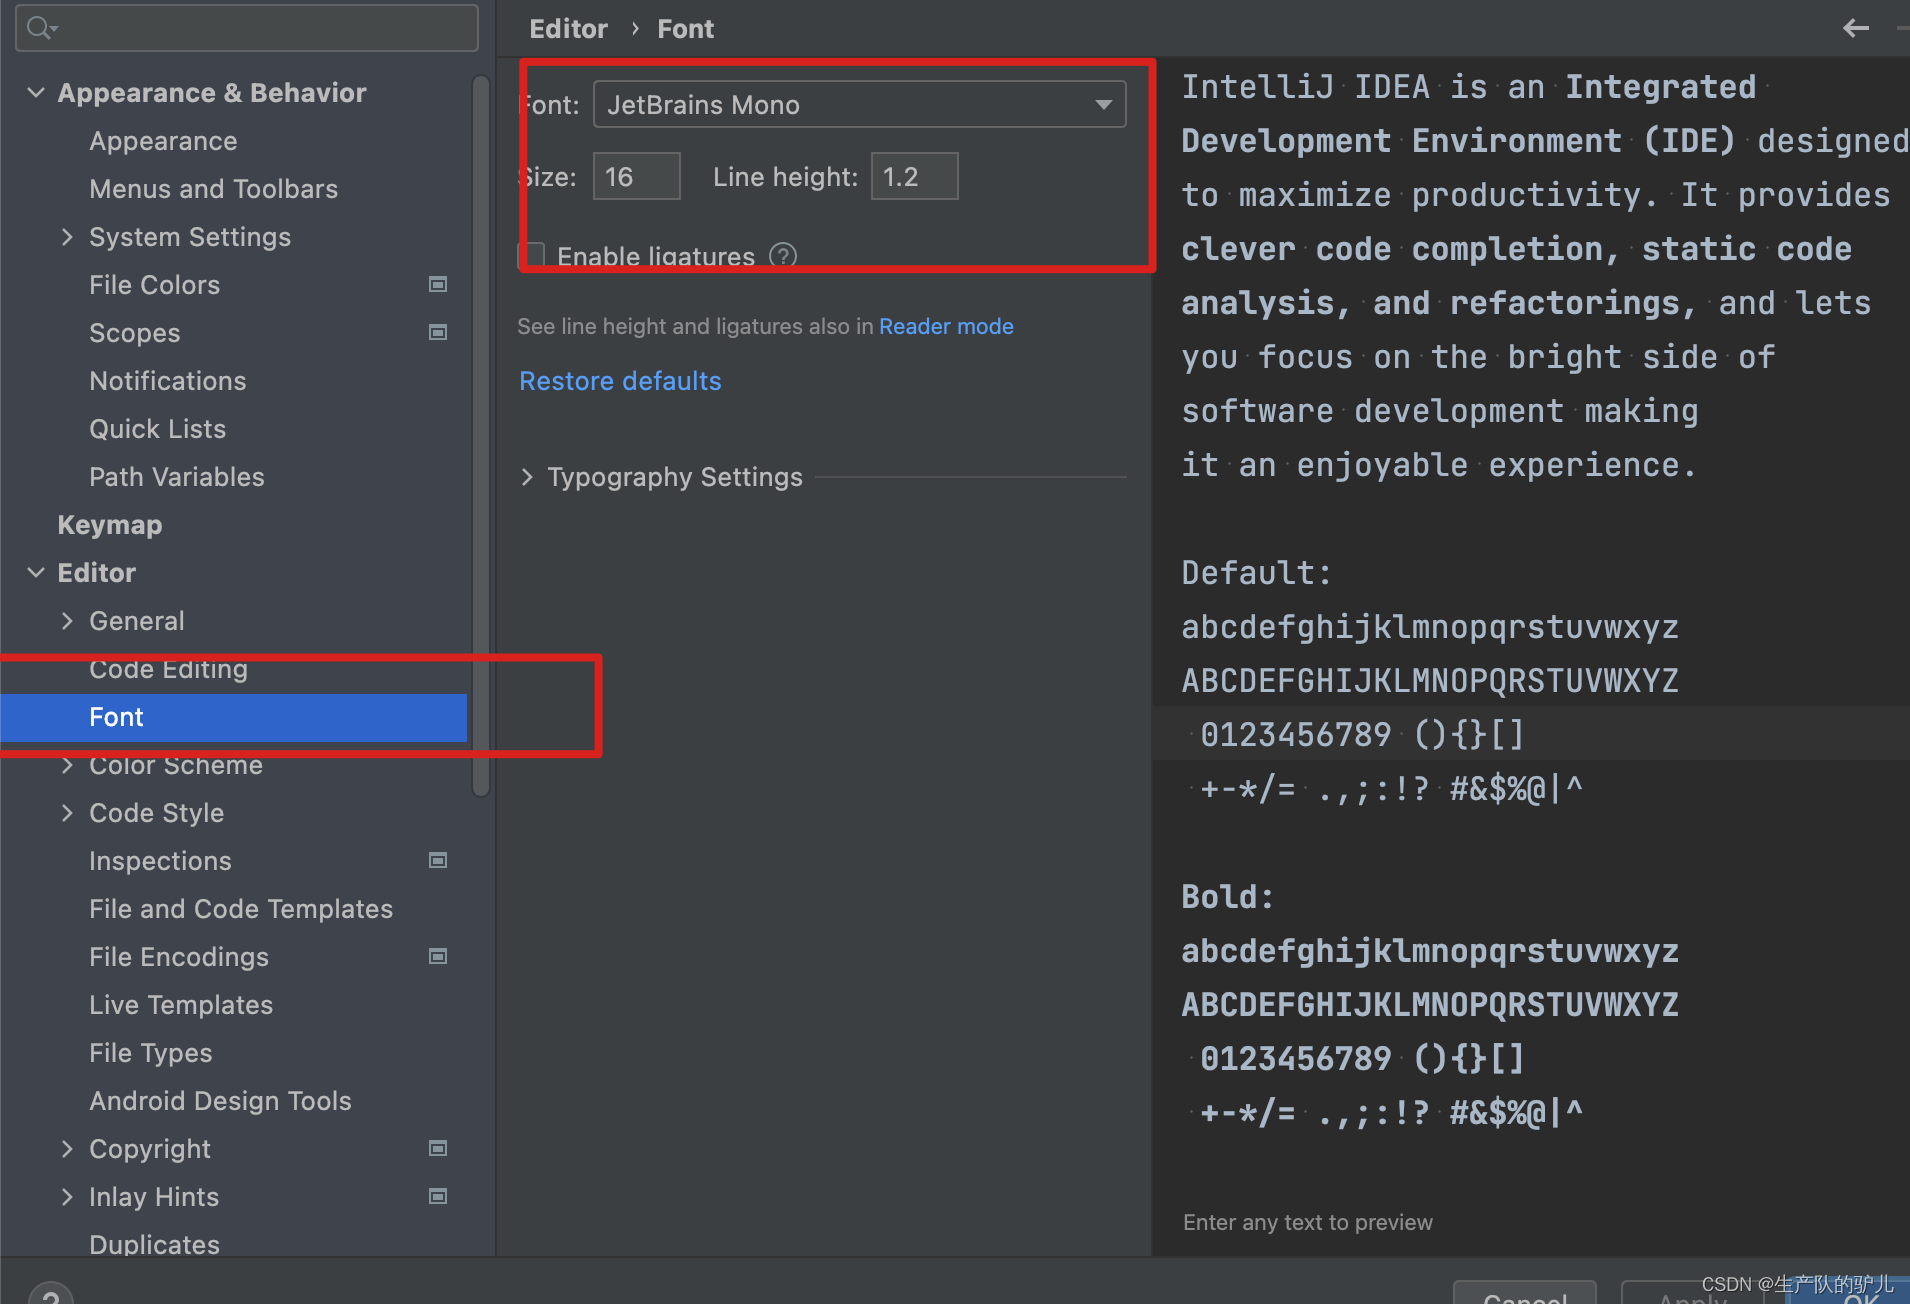This screenshot has width=1910, height=1304.
Task: Expand Typography Settings section
Action: point(527,477)
